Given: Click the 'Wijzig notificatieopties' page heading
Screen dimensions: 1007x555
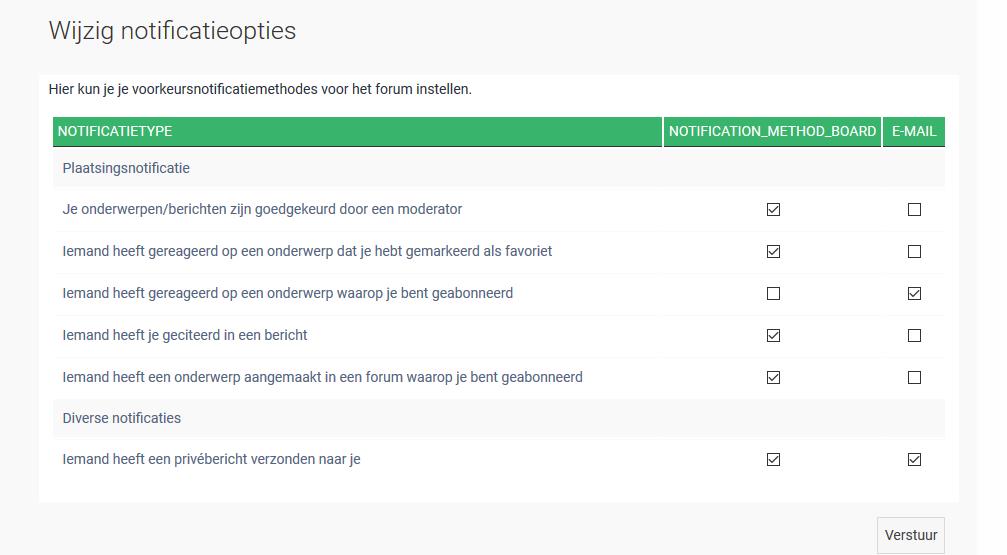Looking at the screenshot, I should [x=172, y=31].
